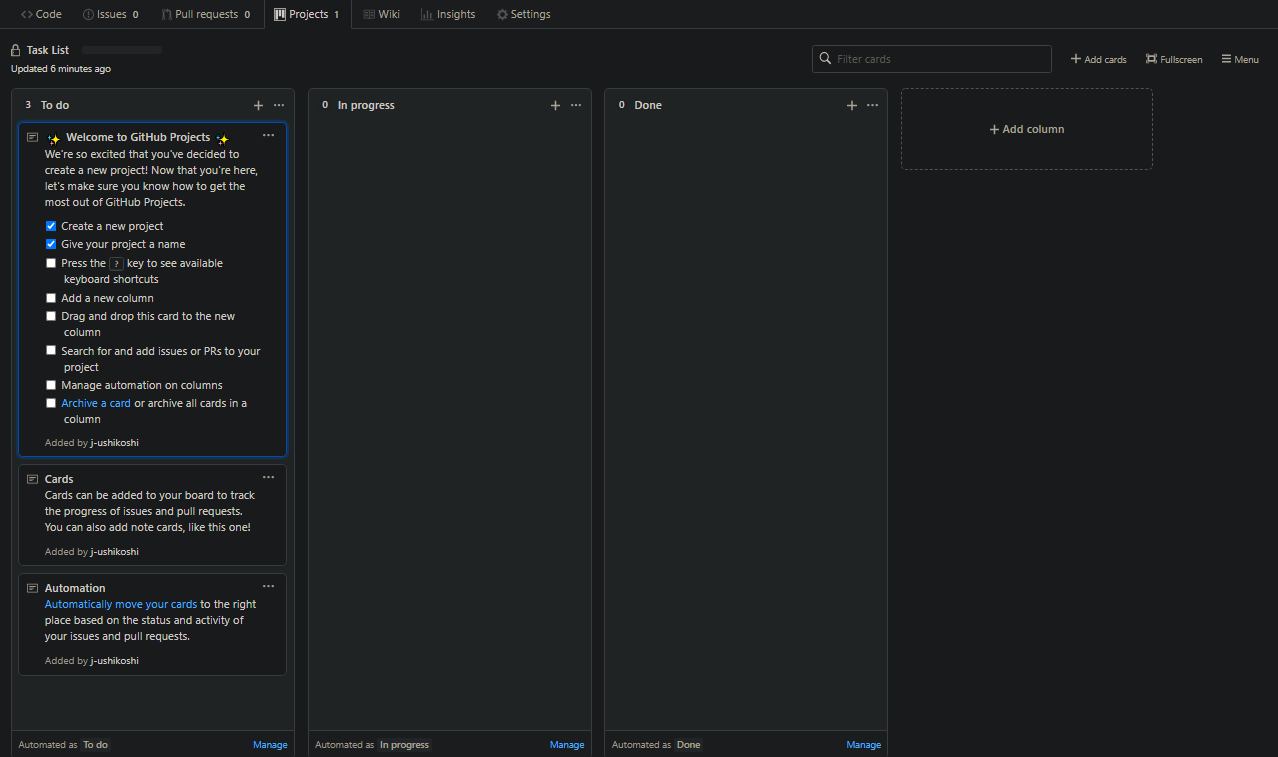Click the note icon on the Welcome card
1278x757 pixels.
33,137
